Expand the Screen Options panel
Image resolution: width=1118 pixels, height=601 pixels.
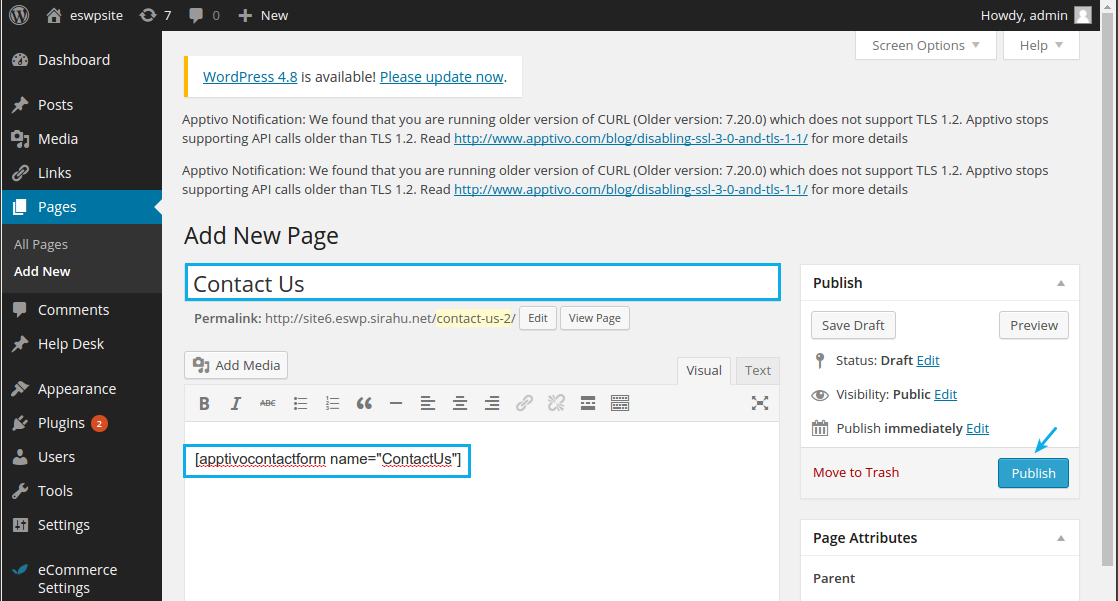coord(926,45)
